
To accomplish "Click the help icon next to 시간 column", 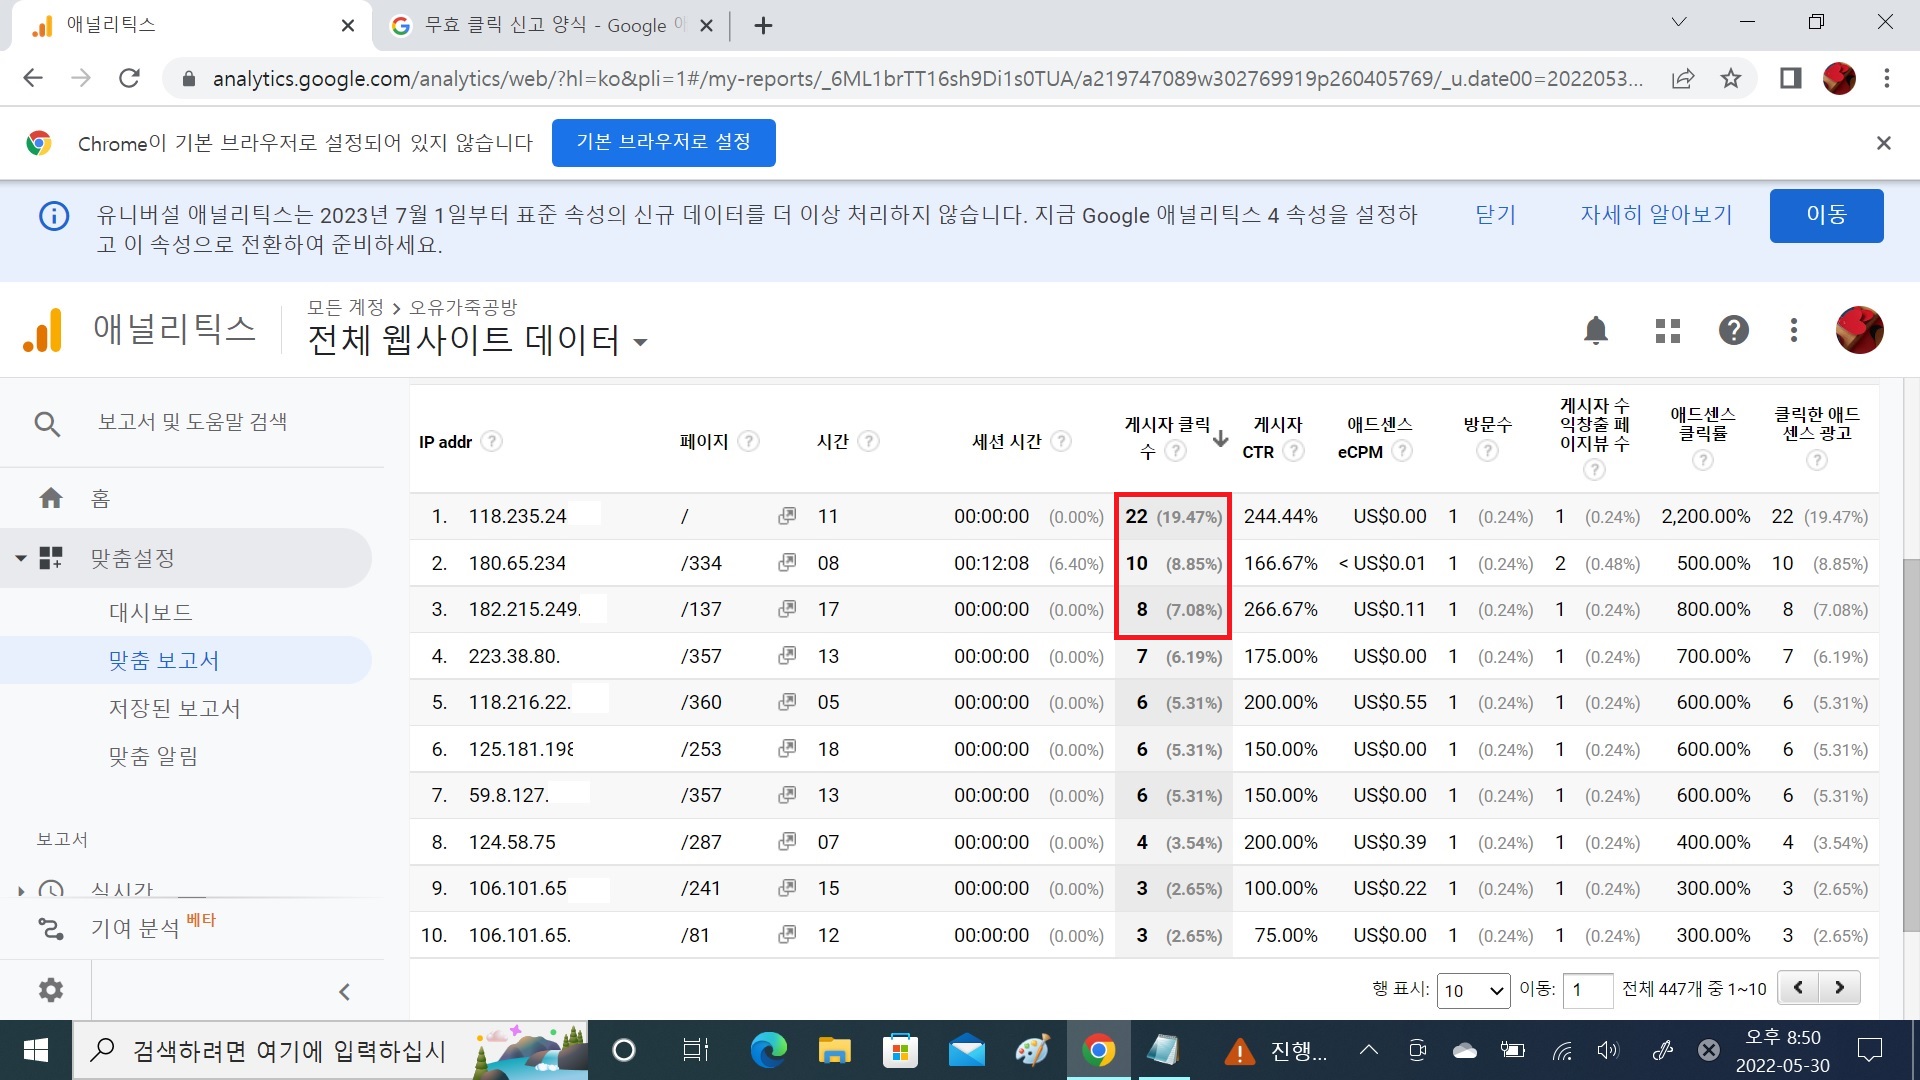I will [x=869, y=441].
